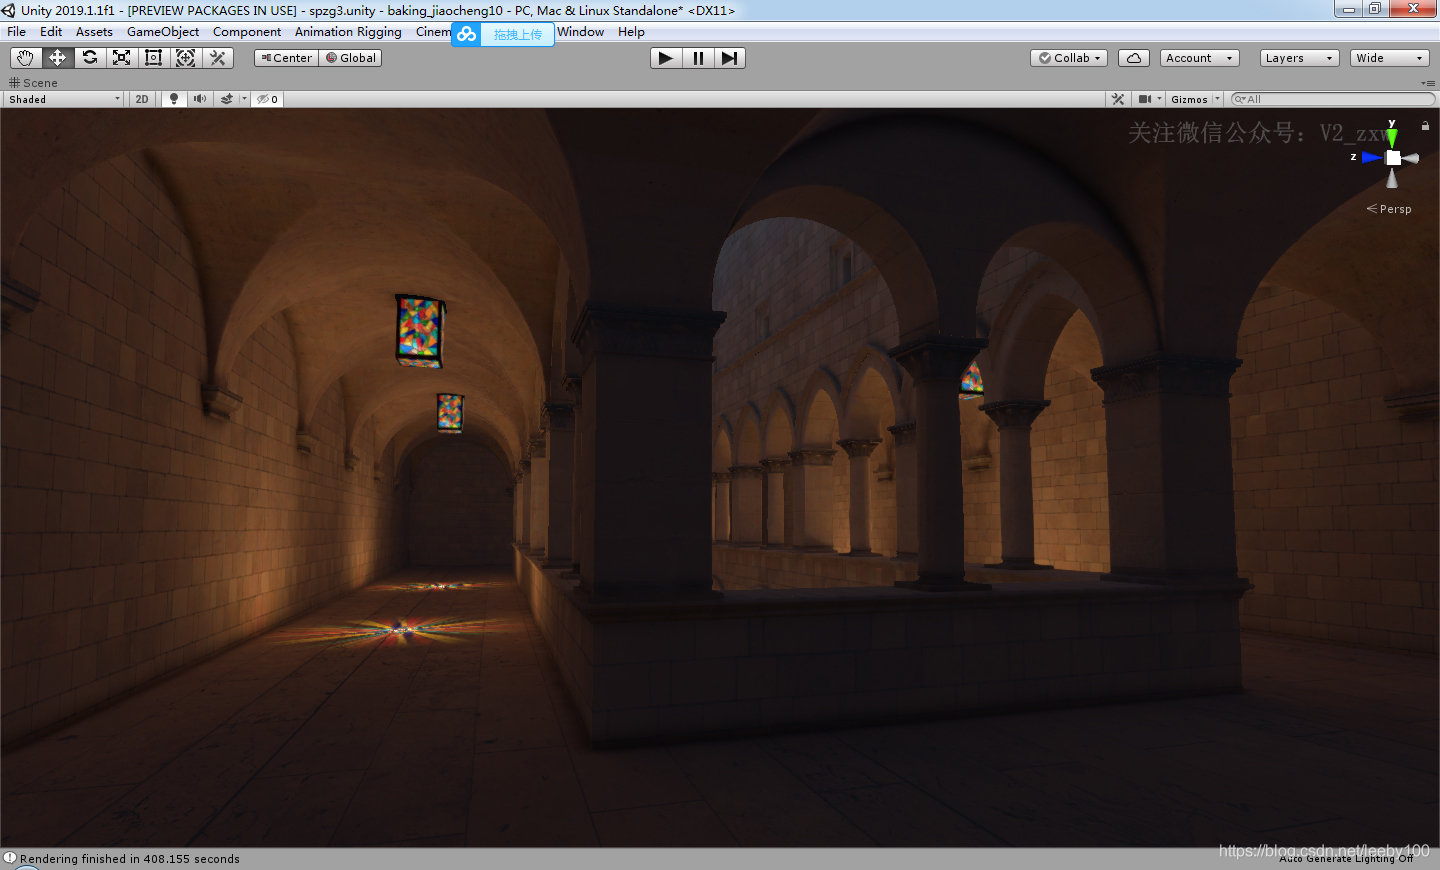
Task: Click the green Y axis gizmo cone
Action: pyautogui.click(x=1392, y=136)
